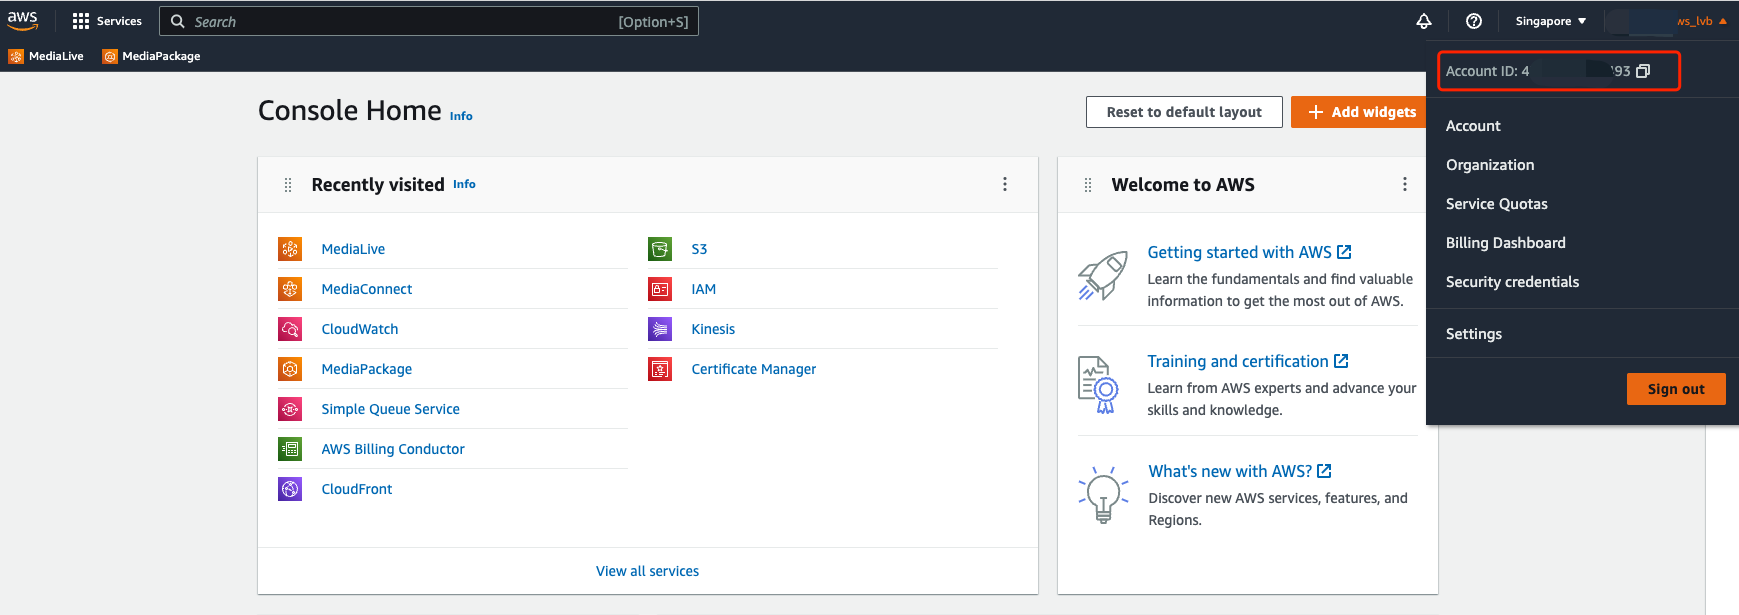Click Reset to default layout button
Image resolution: width=1739 pixels, height=615 pixels.
(x=1184, y=112)
